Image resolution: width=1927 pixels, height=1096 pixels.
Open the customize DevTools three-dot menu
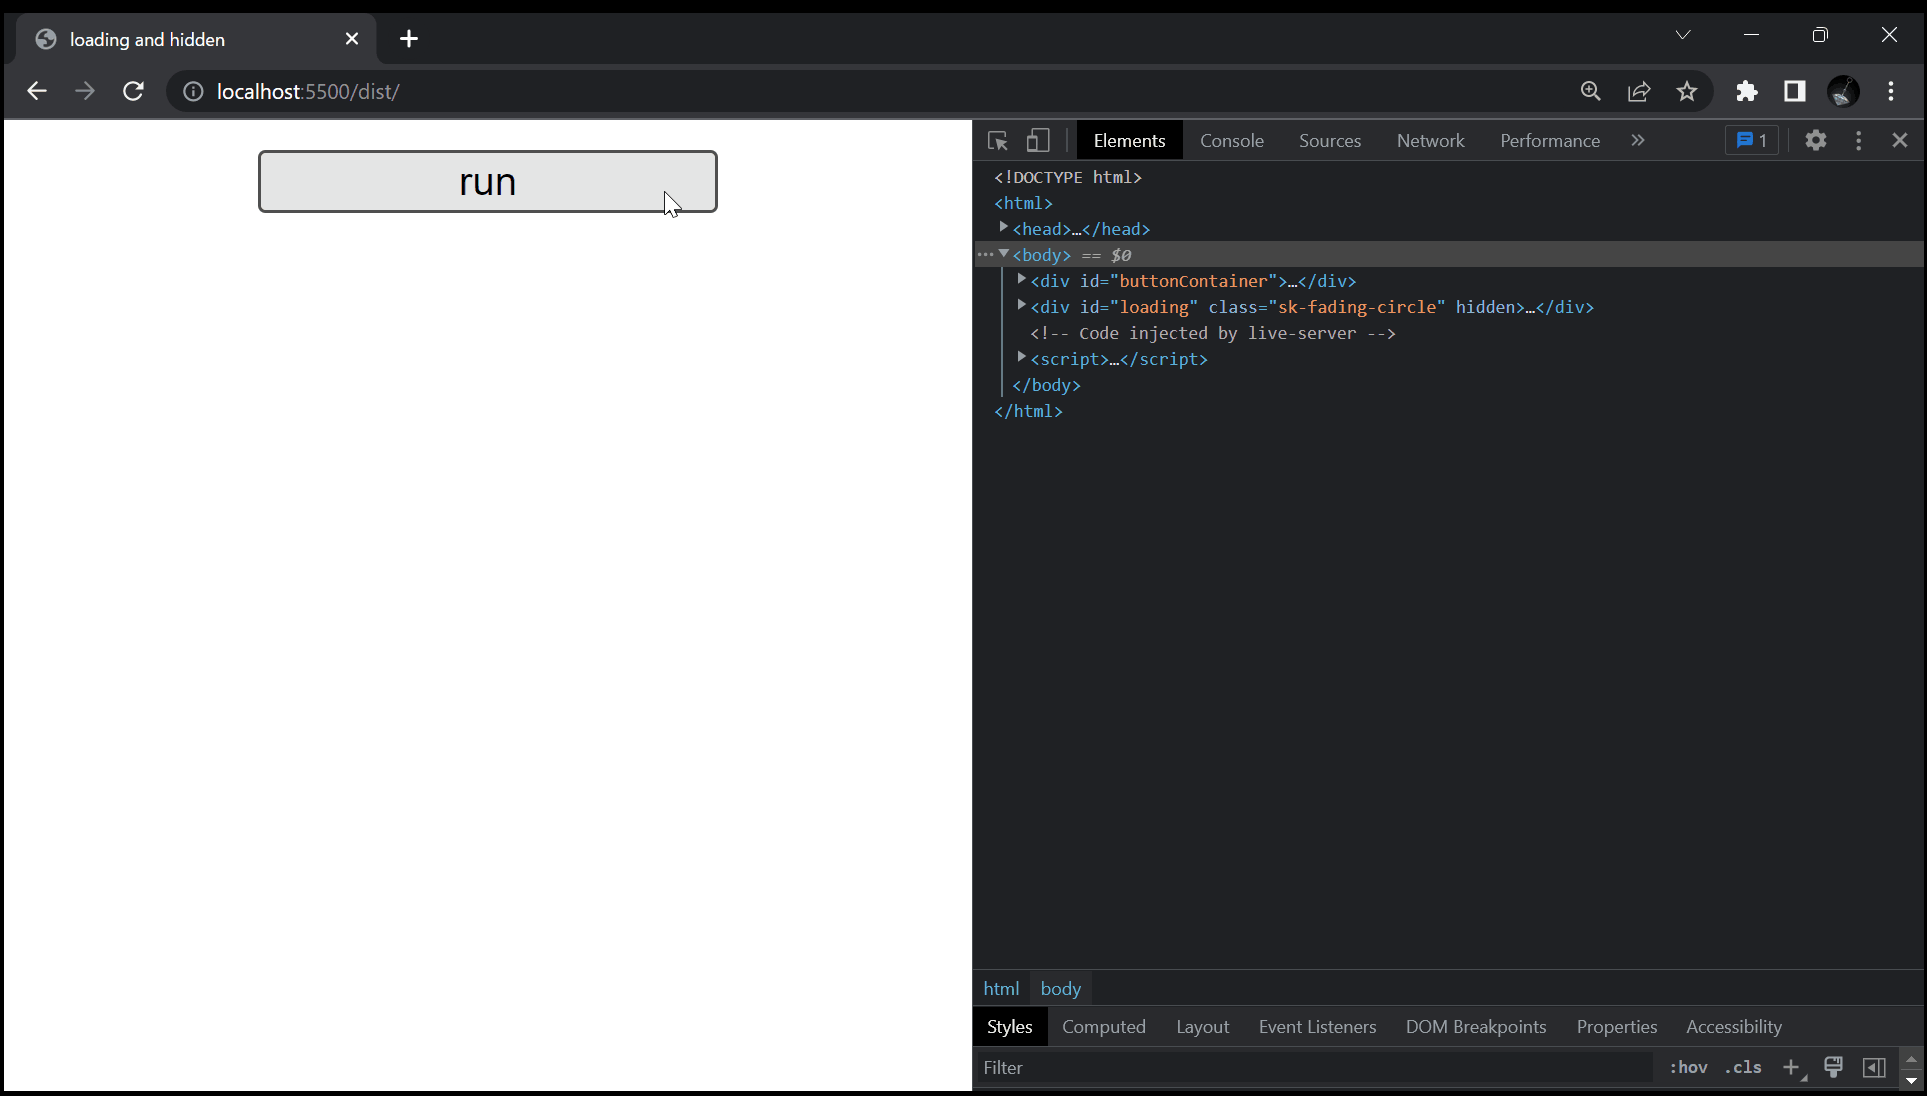point(1858,140)
